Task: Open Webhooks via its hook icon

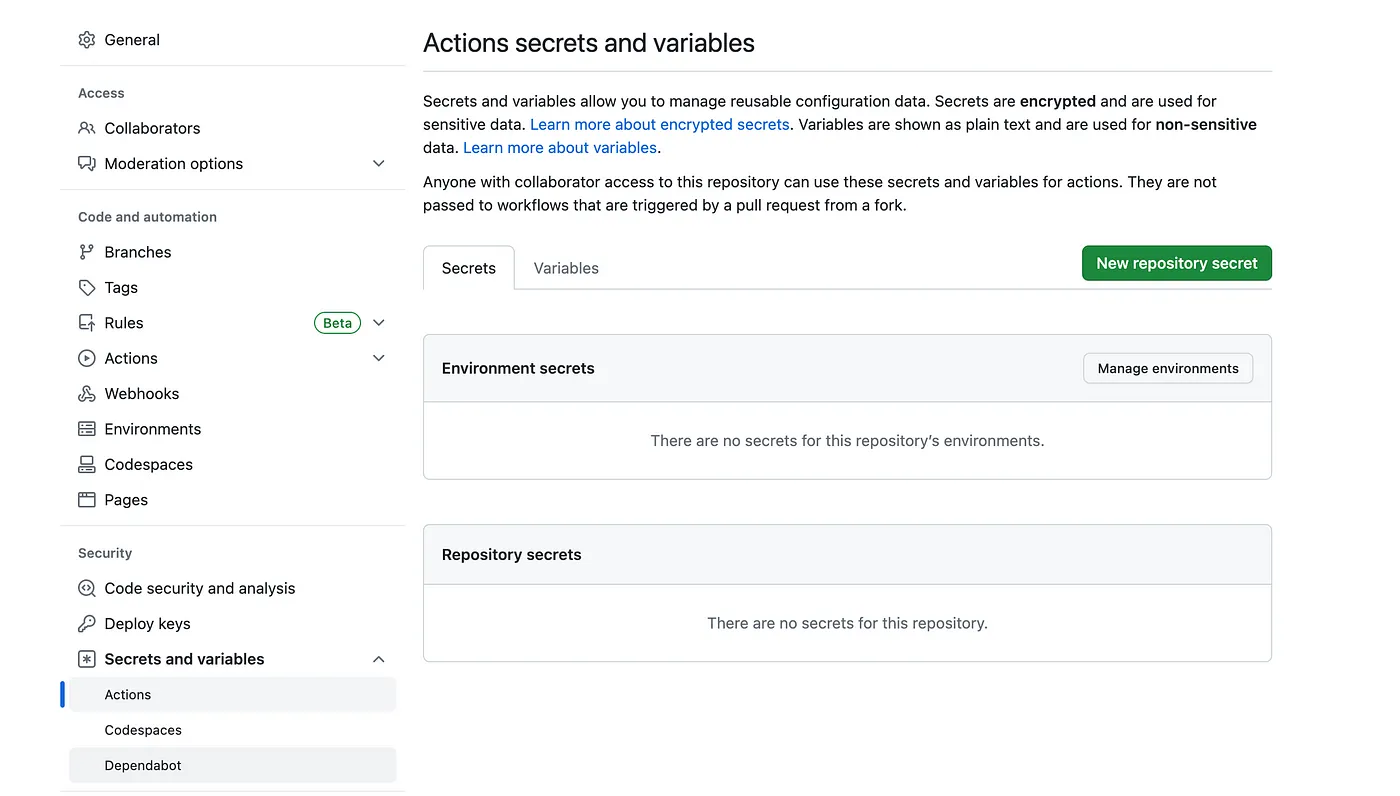Action: point(88,393)
